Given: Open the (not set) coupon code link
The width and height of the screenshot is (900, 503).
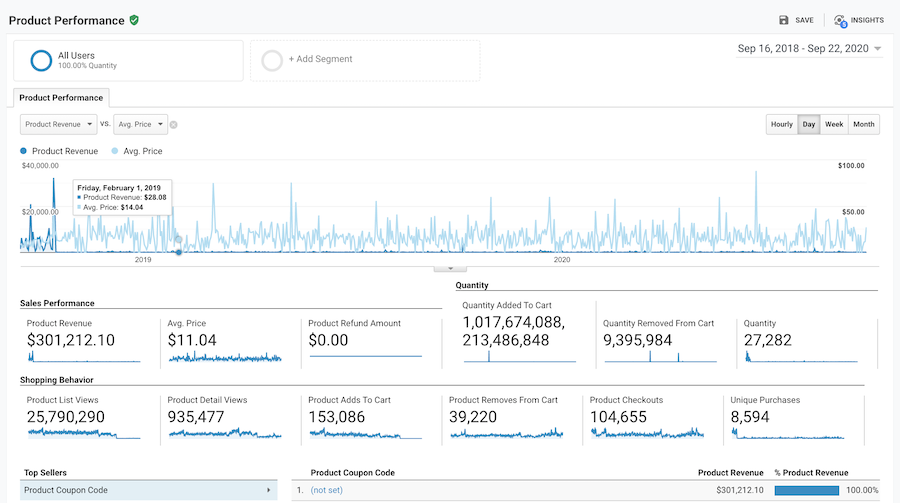Looking at the screenshot, I should pos(327,490).
